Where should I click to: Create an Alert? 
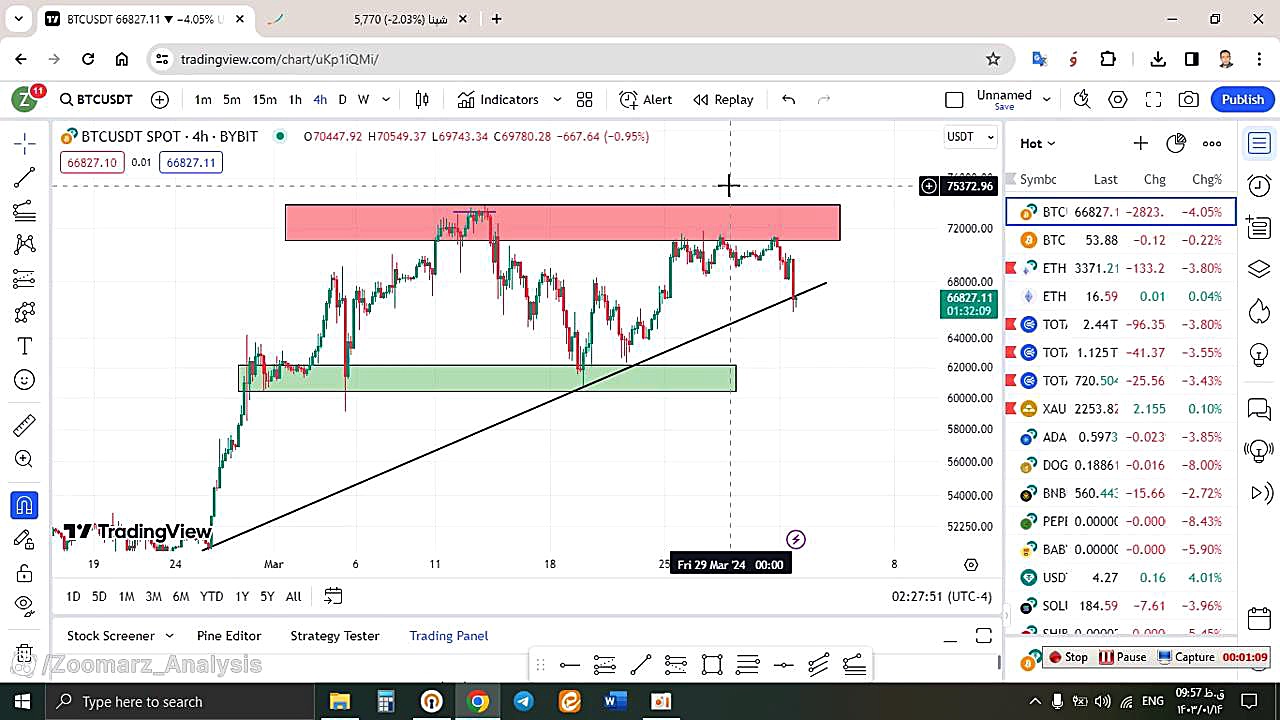(x=646, y=99)
